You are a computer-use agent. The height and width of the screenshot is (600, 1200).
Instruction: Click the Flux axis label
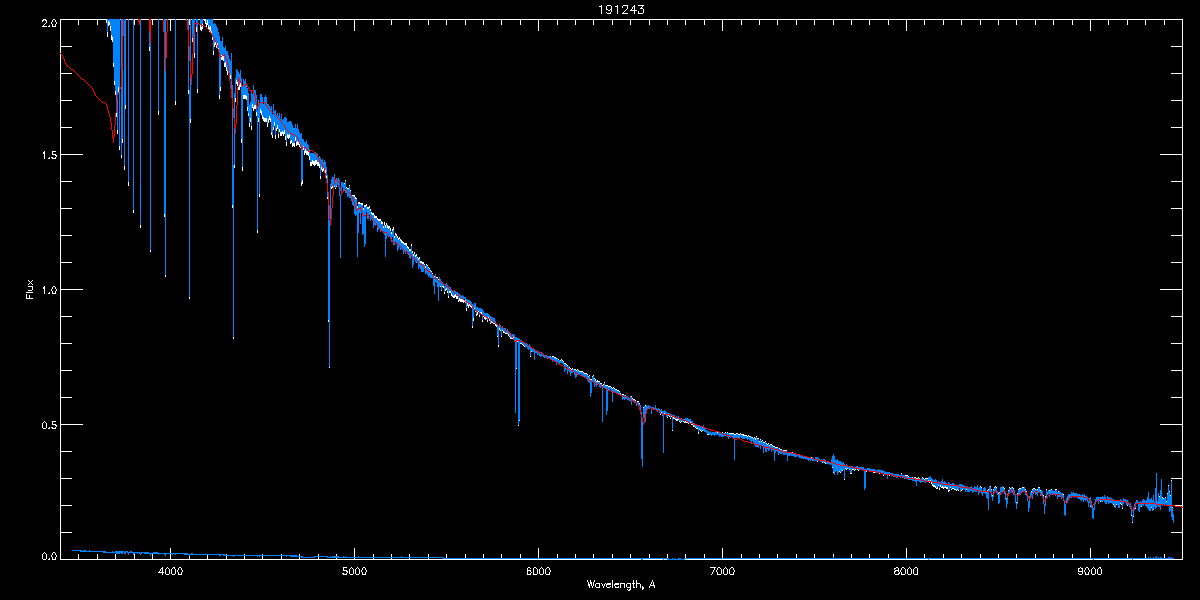pyautogui.click(x=29, y=289)
